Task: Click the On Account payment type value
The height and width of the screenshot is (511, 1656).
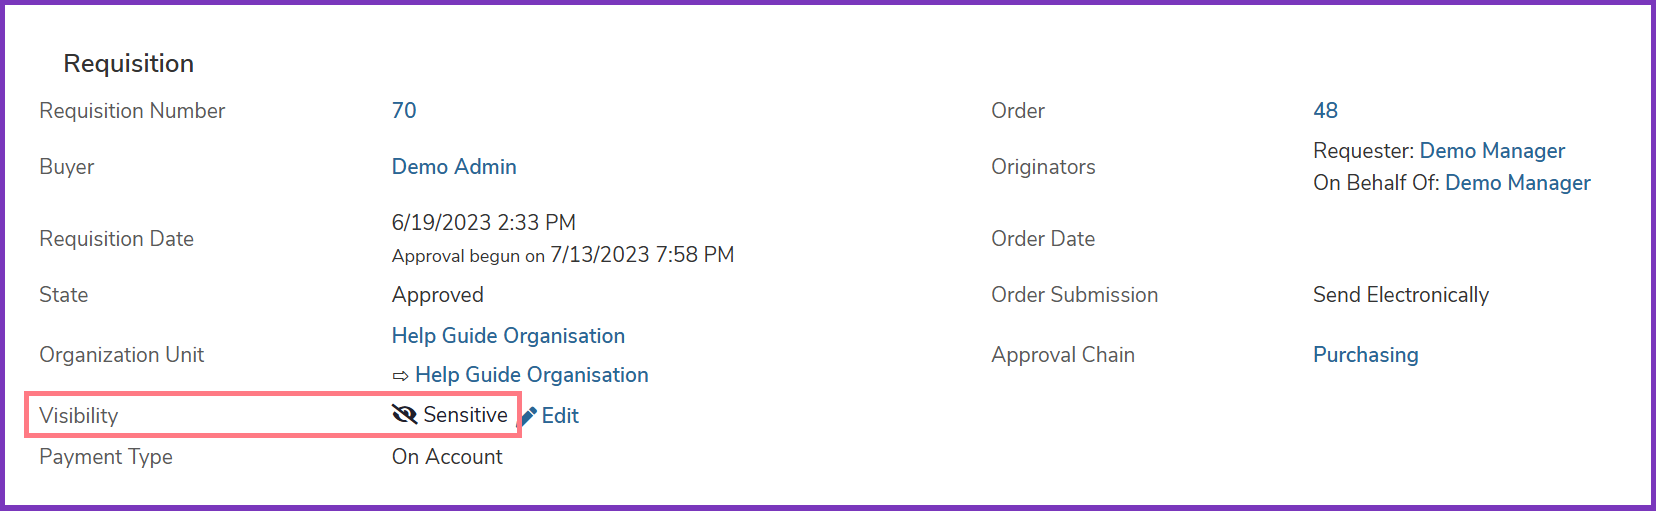Action: (x=447, y=457)
